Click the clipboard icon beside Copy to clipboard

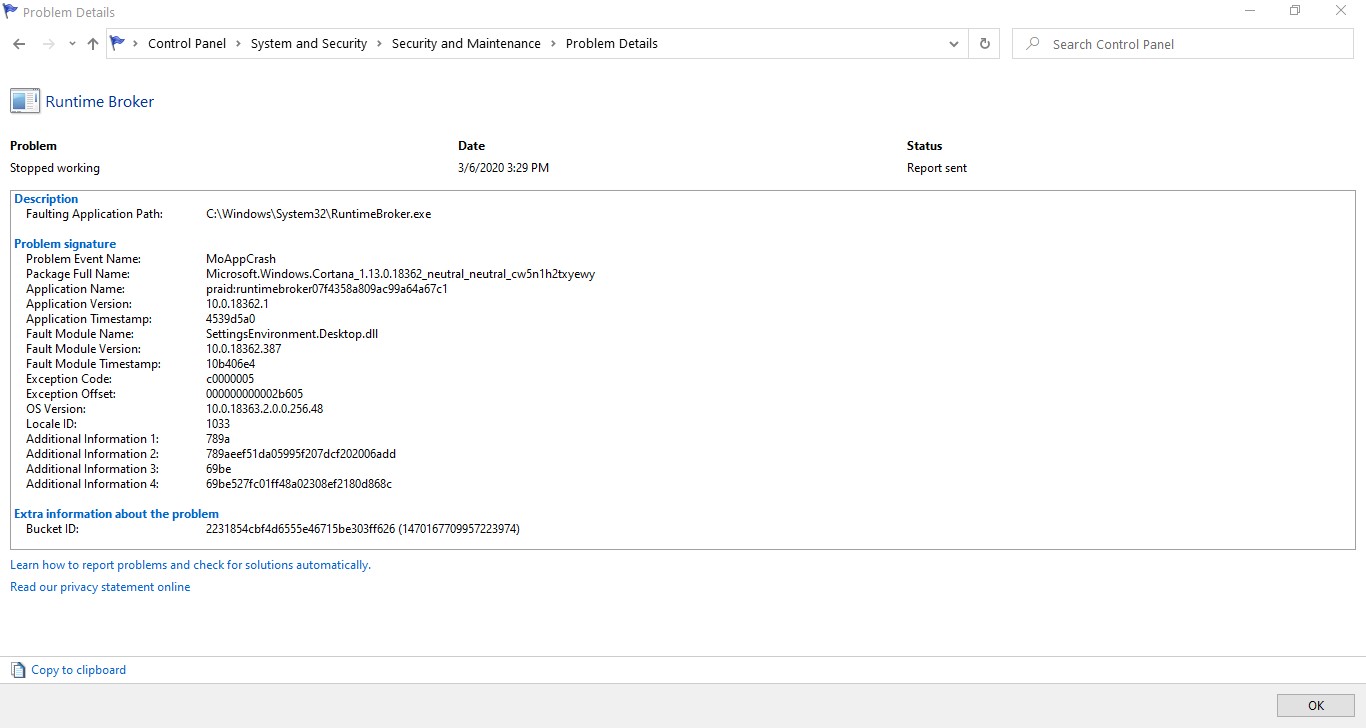coord(18,670)
